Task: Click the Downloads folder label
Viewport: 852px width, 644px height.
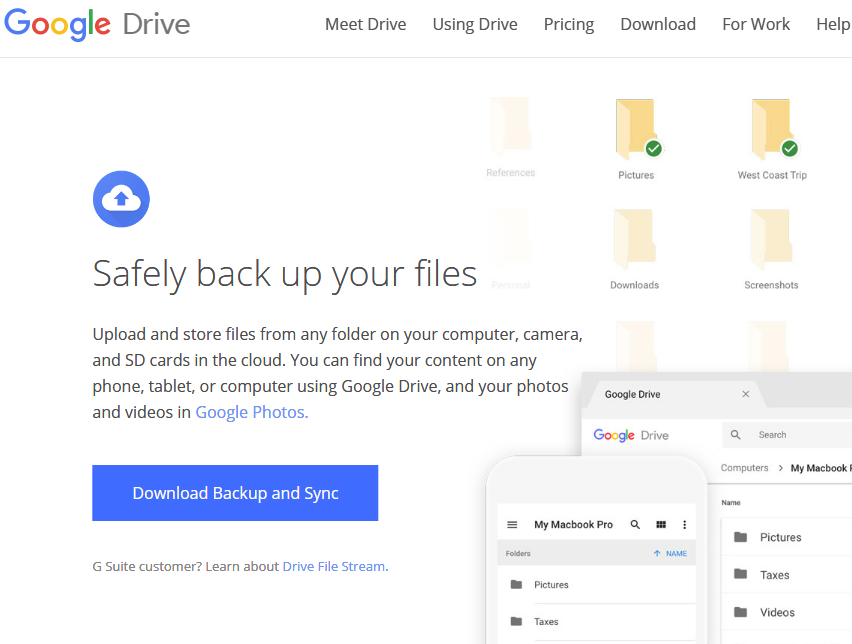Action: [x=634, y=285]
